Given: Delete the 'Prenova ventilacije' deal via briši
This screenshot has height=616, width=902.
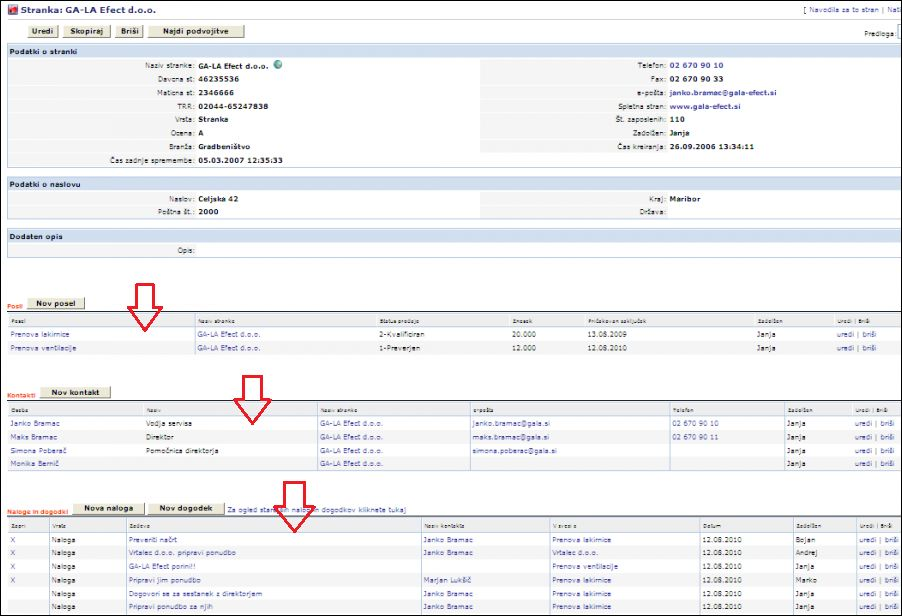Looking at the screenshot, I should coord(869,348).
